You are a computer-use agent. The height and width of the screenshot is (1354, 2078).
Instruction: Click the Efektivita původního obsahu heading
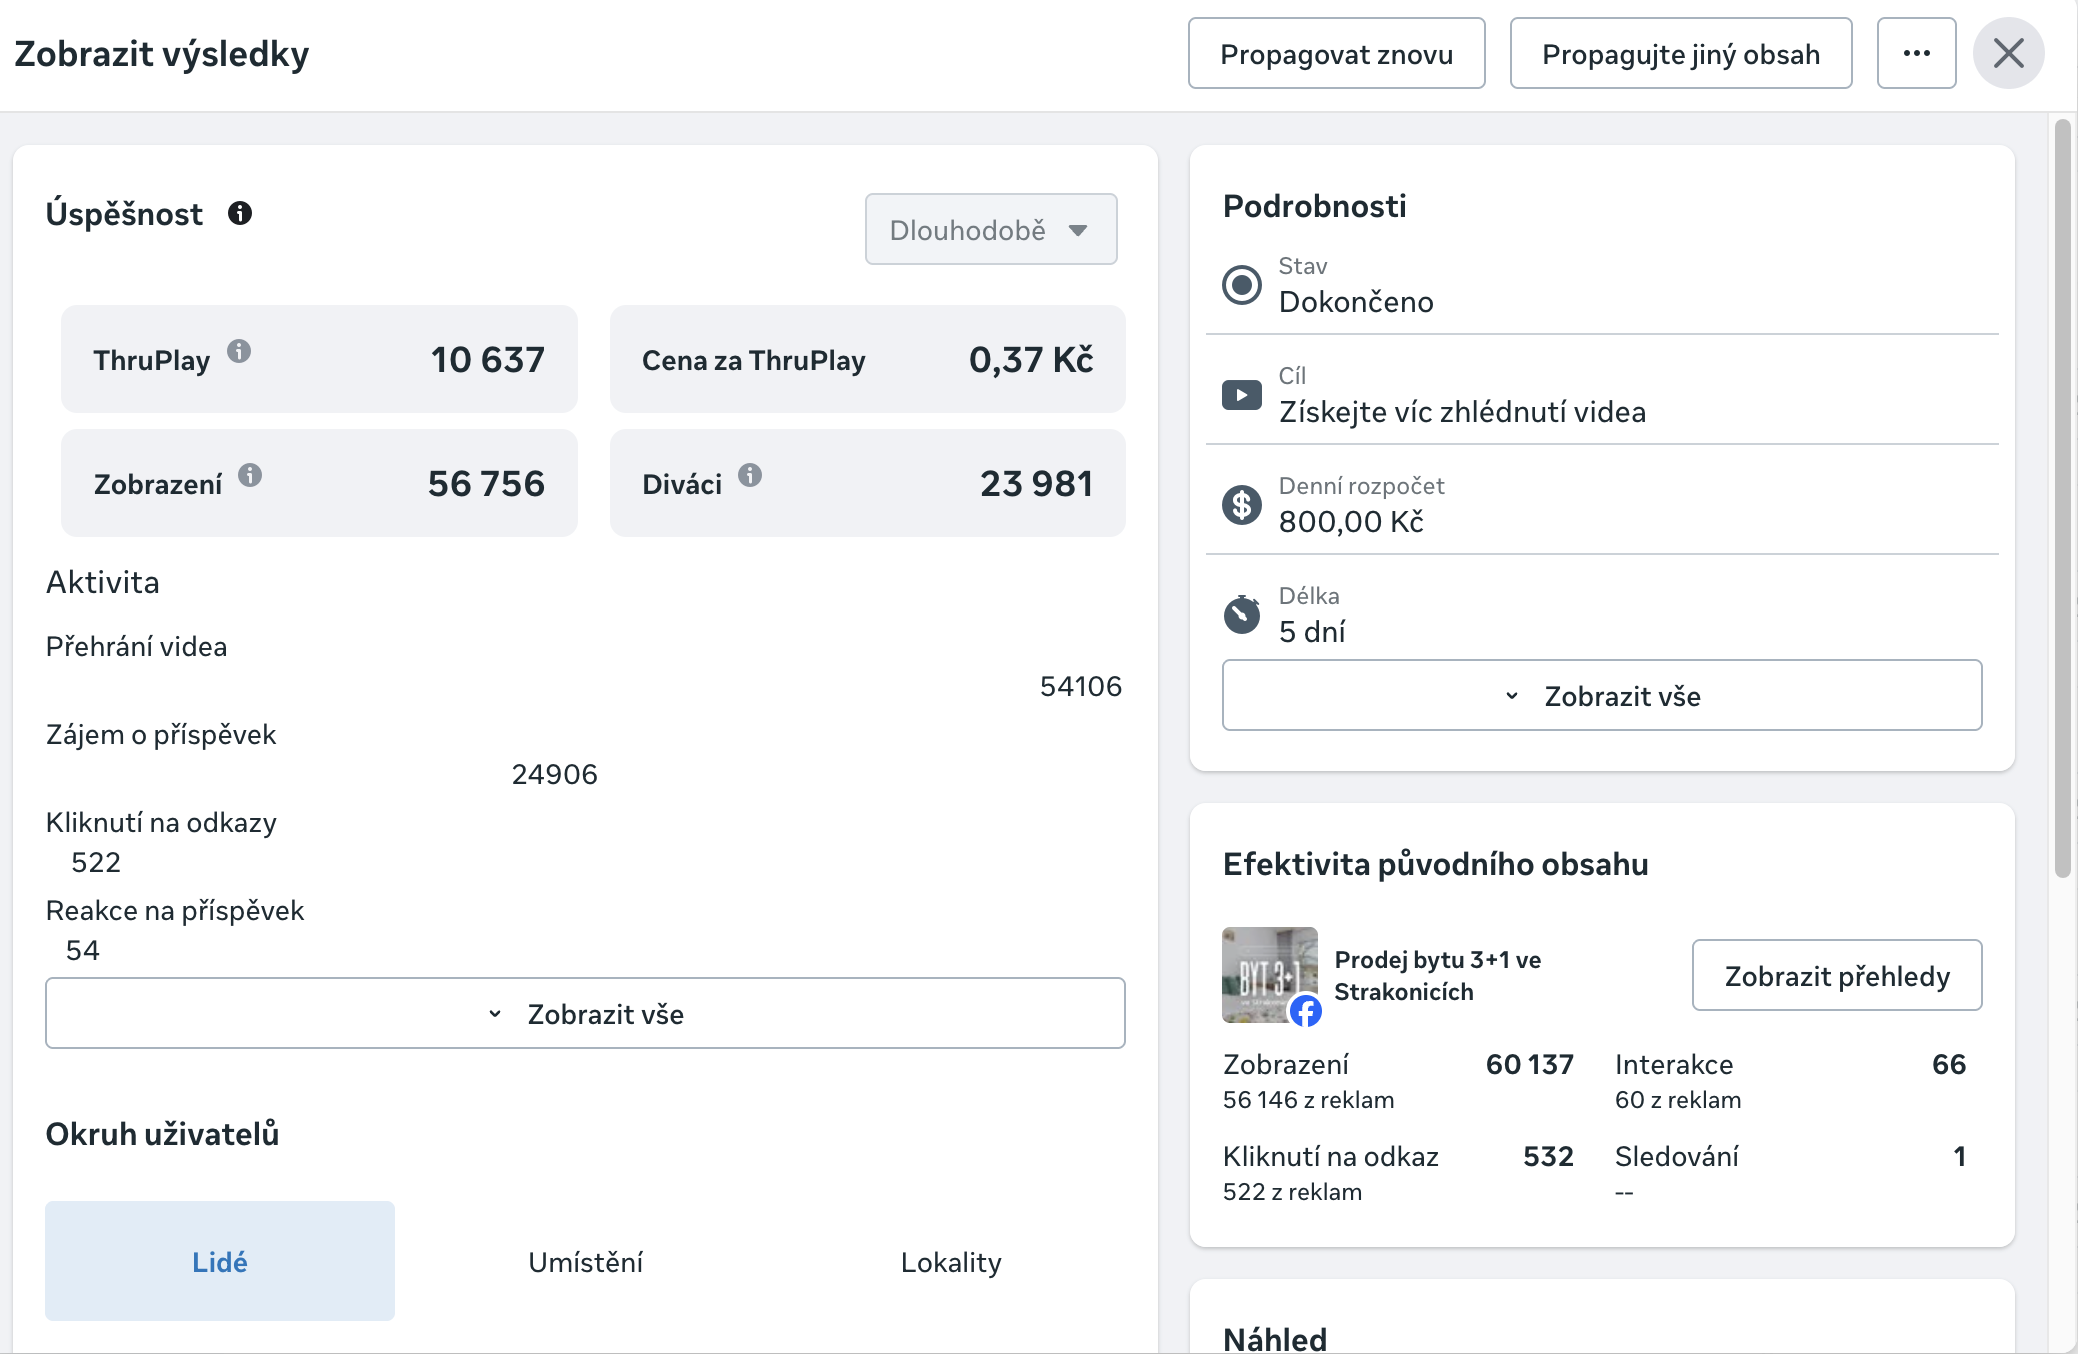(1435, 864)
